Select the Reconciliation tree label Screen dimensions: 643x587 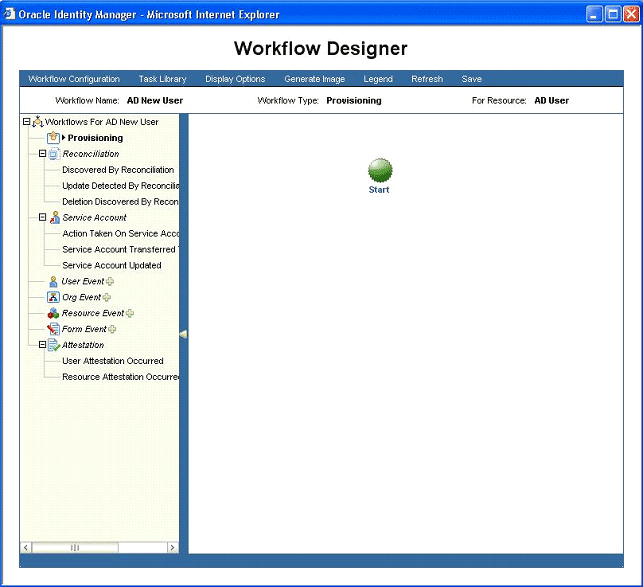tap(91, 154)
